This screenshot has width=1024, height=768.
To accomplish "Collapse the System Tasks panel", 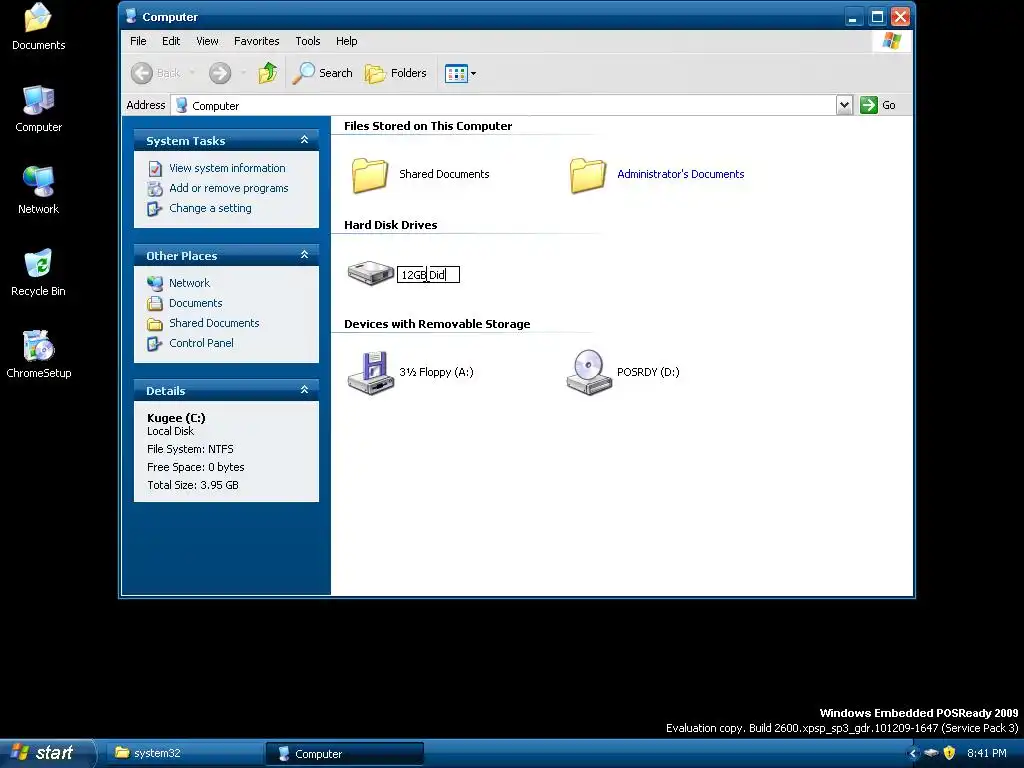I will pyautogui.click(x=304, y=140).
